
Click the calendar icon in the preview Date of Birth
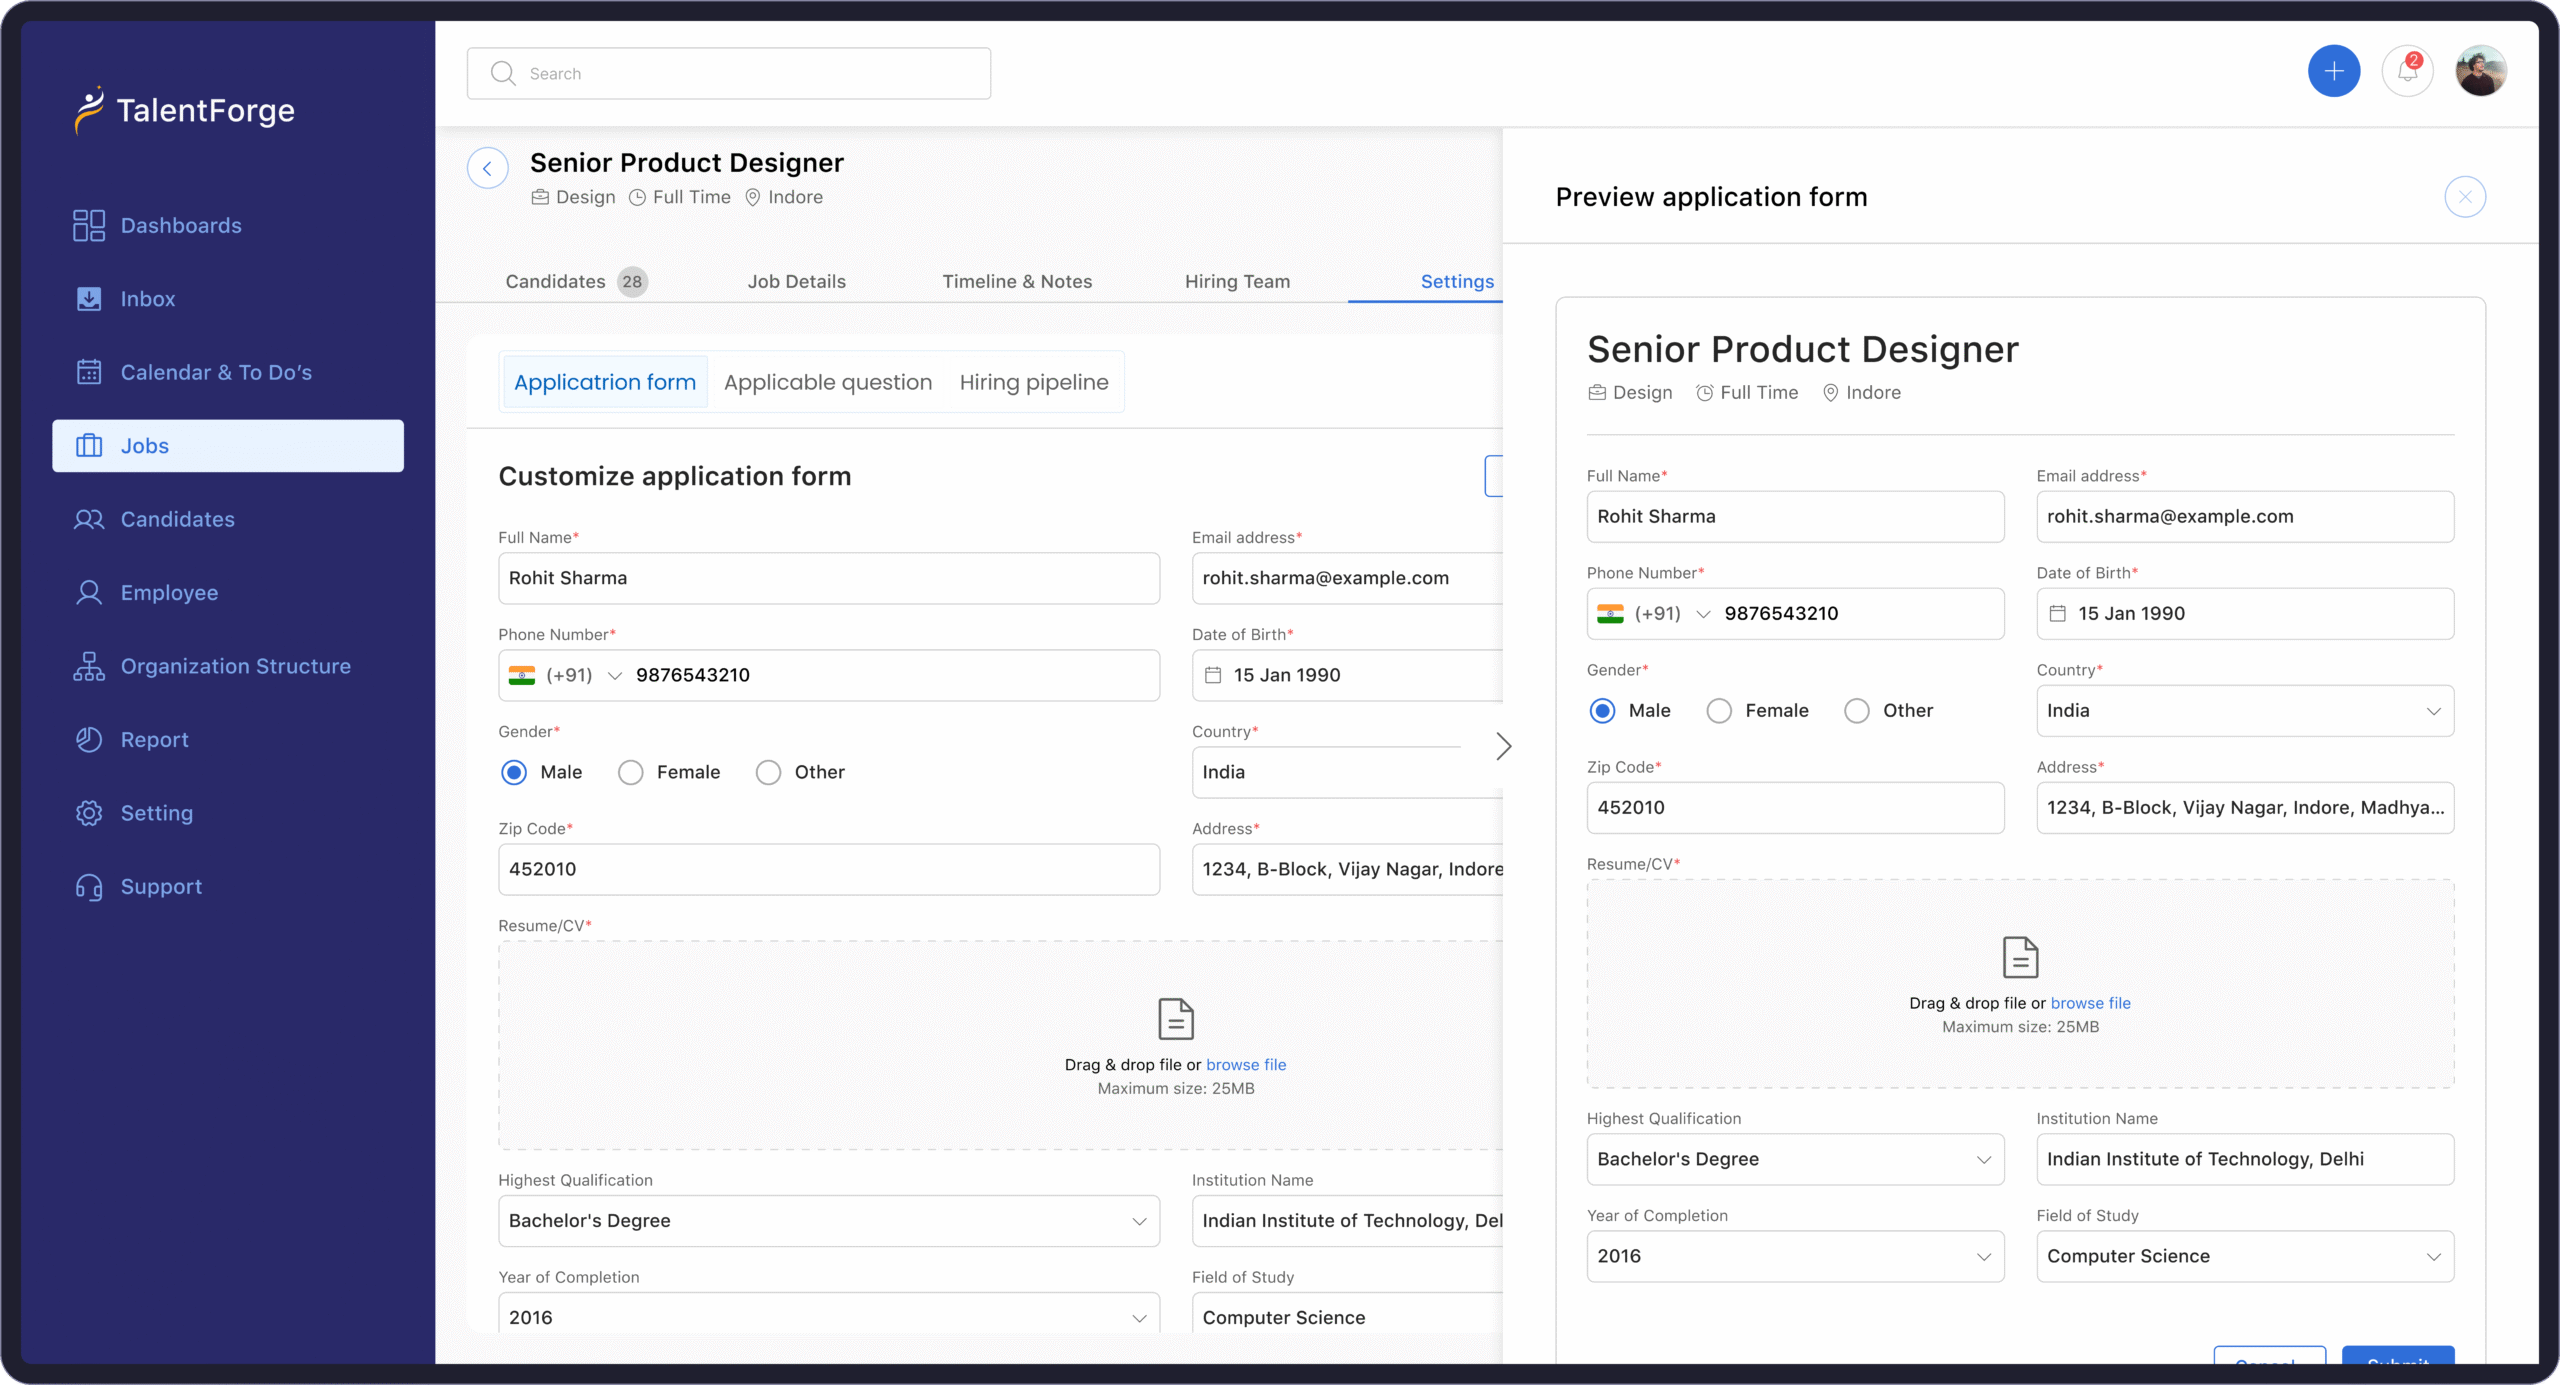pos(2057,614)
